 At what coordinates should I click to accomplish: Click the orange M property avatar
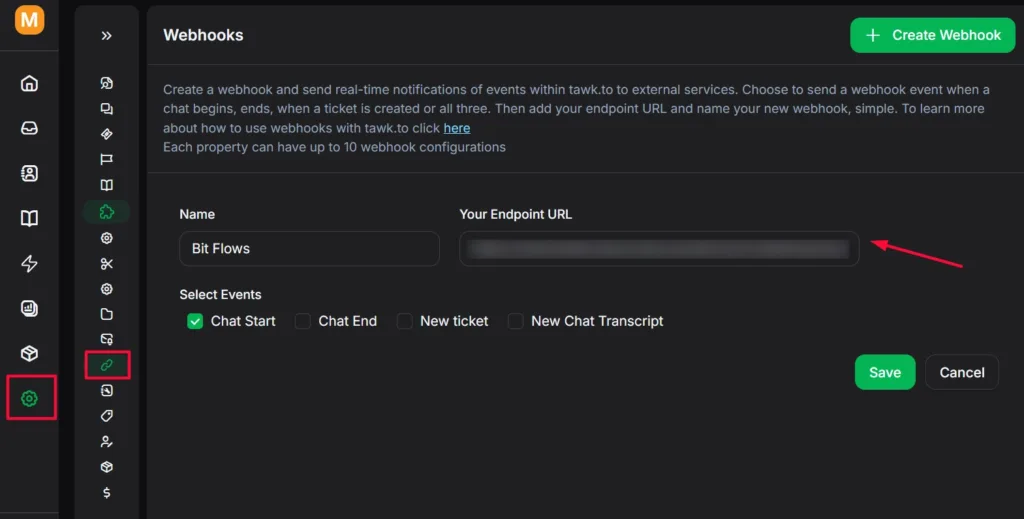[29, 20]
